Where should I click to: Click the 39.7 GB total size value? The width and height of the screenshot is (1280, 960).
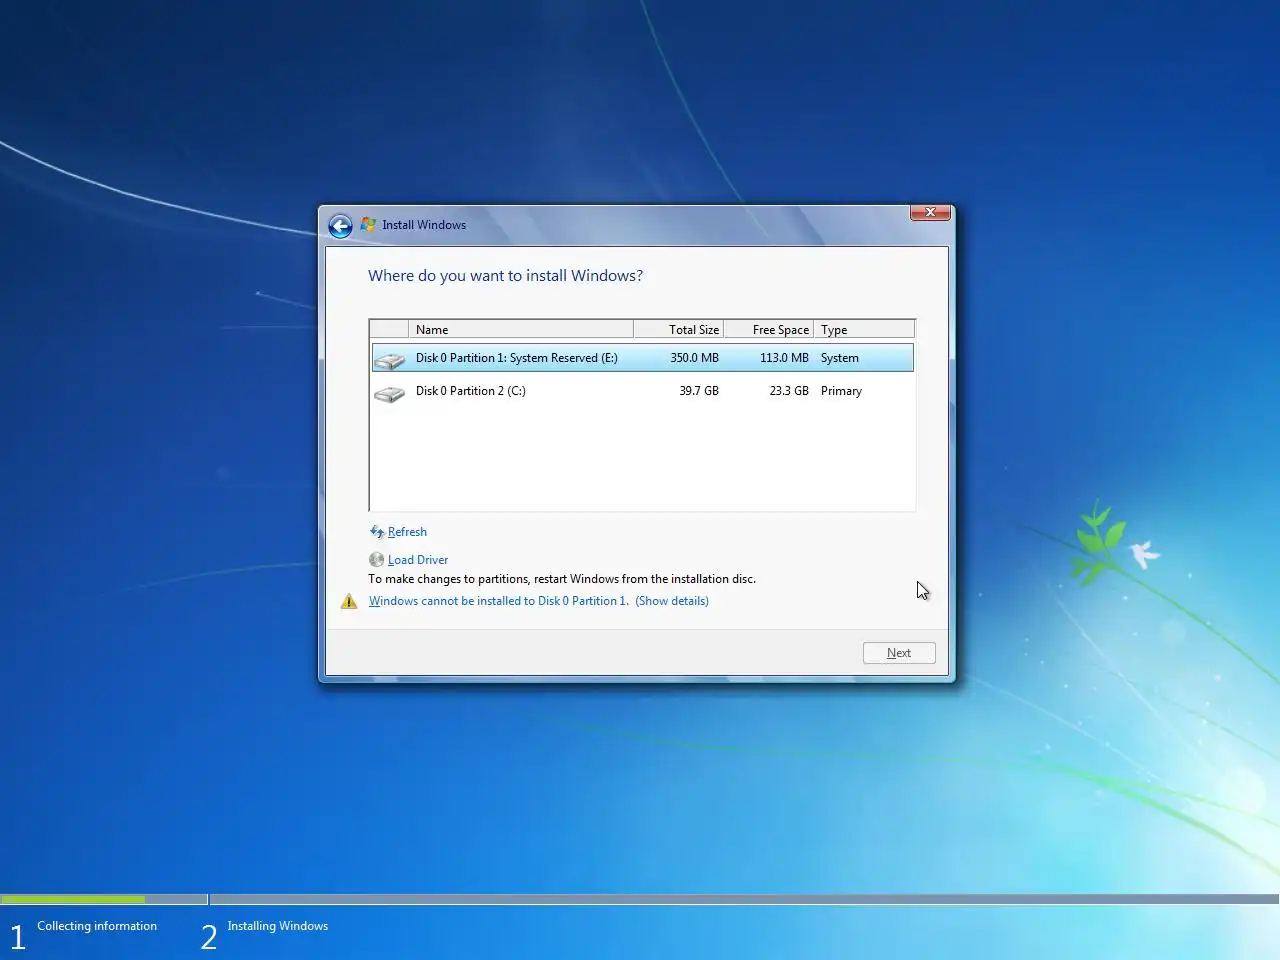coord(699,391)
